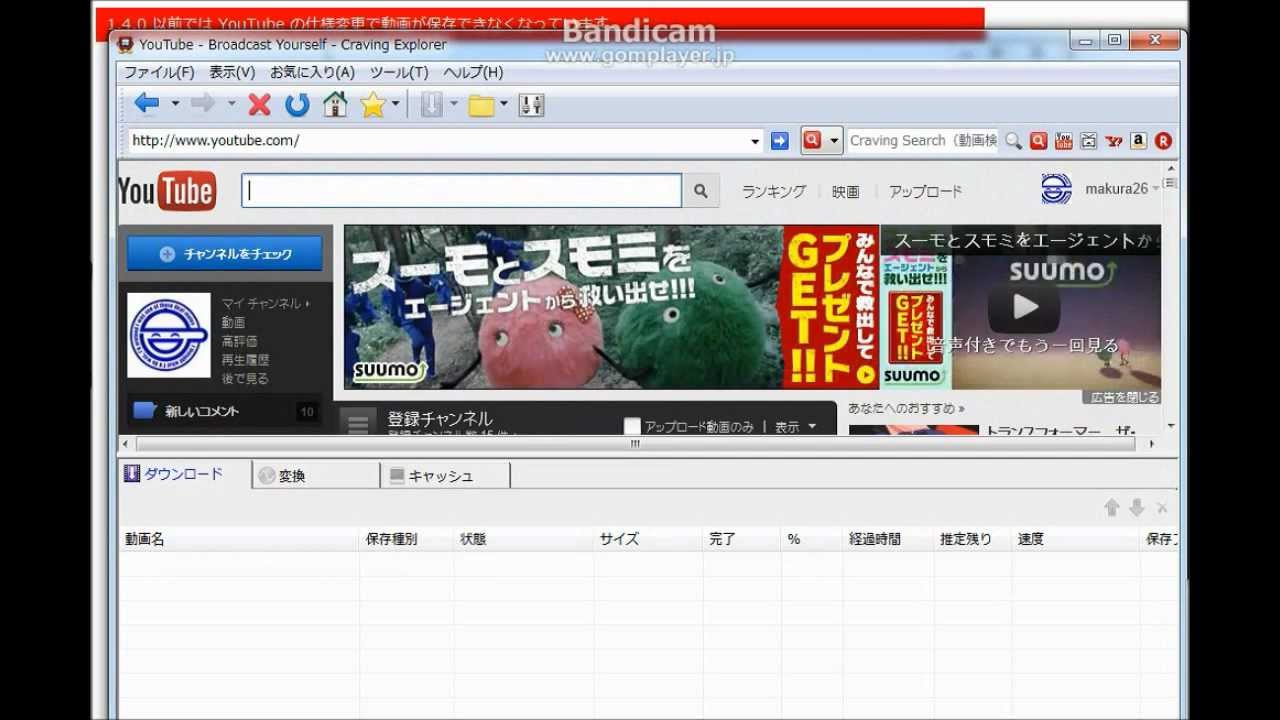Image resolution: width=1280 pixels, height=720 pixels.
Task: Open the 映画 link
Action: [846, 191]
